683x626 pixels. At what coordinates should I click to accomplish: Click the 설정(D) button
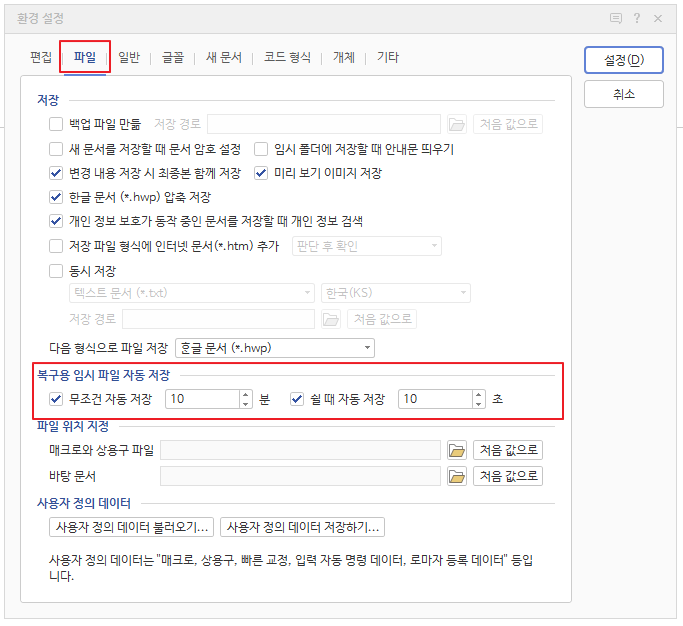624,60
